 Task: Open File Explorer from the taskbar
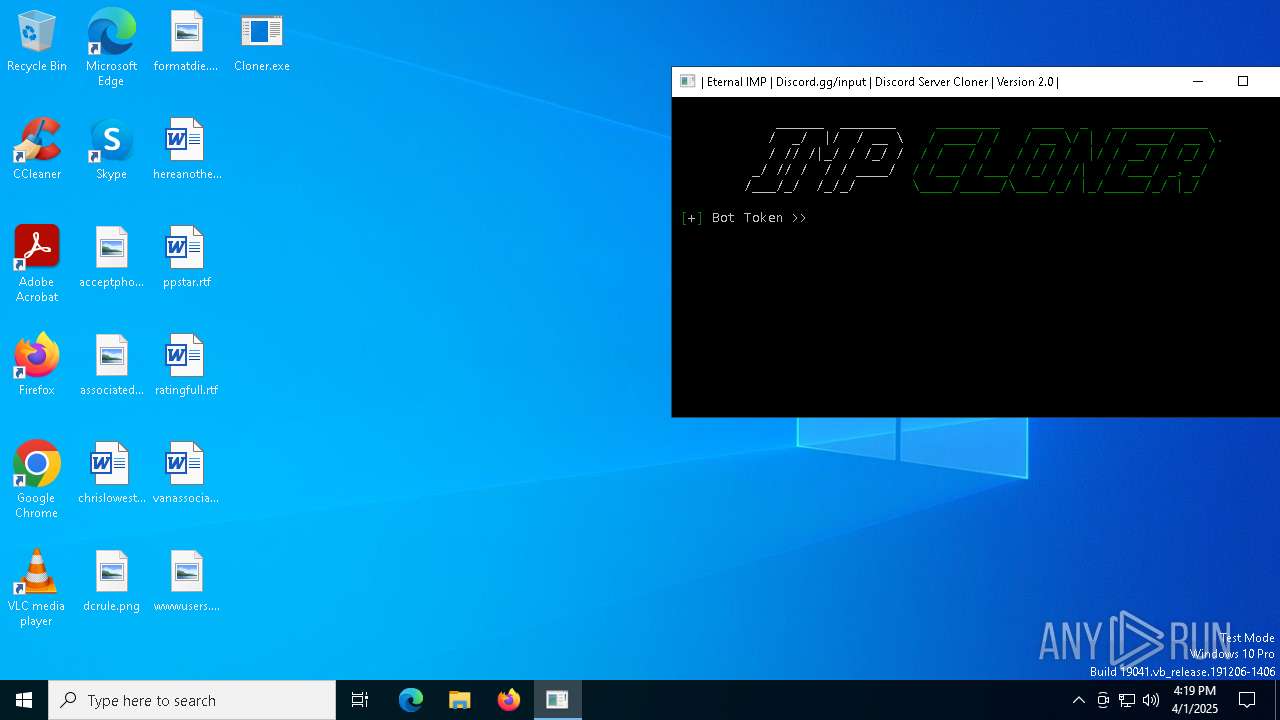point(459,700)
